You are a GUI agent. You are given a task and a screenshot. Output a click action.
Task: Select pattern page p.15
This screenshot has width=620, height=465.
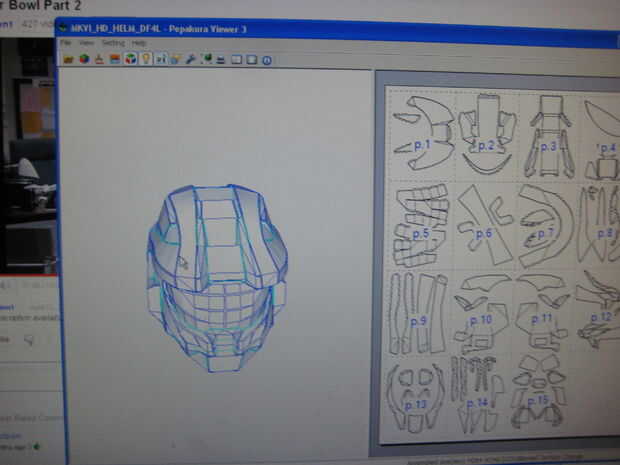click(x=538, y=391)
